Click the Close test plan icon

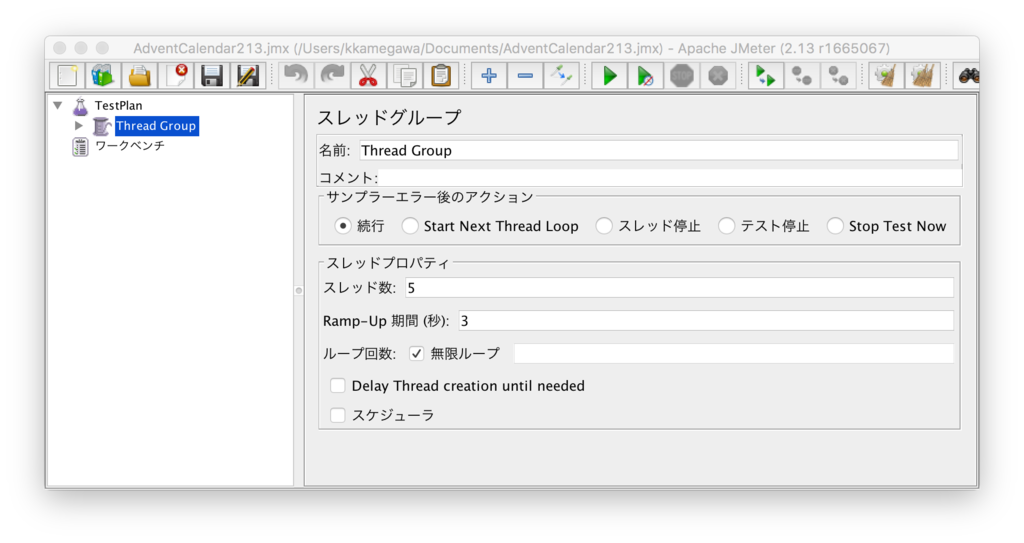[x=176, y=76]
